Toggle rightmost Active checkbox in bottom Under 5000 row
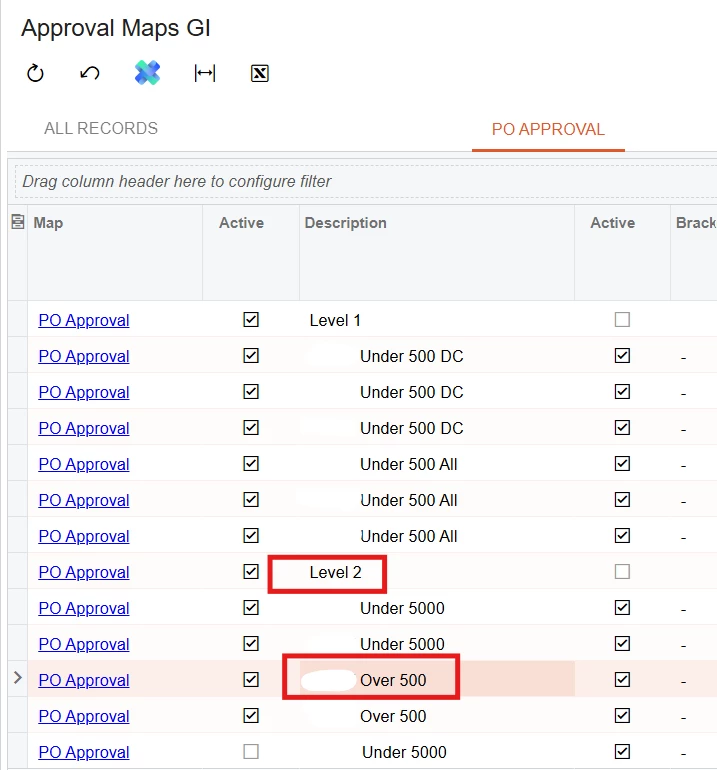This screenshot has width=717, height=770. 622,751
